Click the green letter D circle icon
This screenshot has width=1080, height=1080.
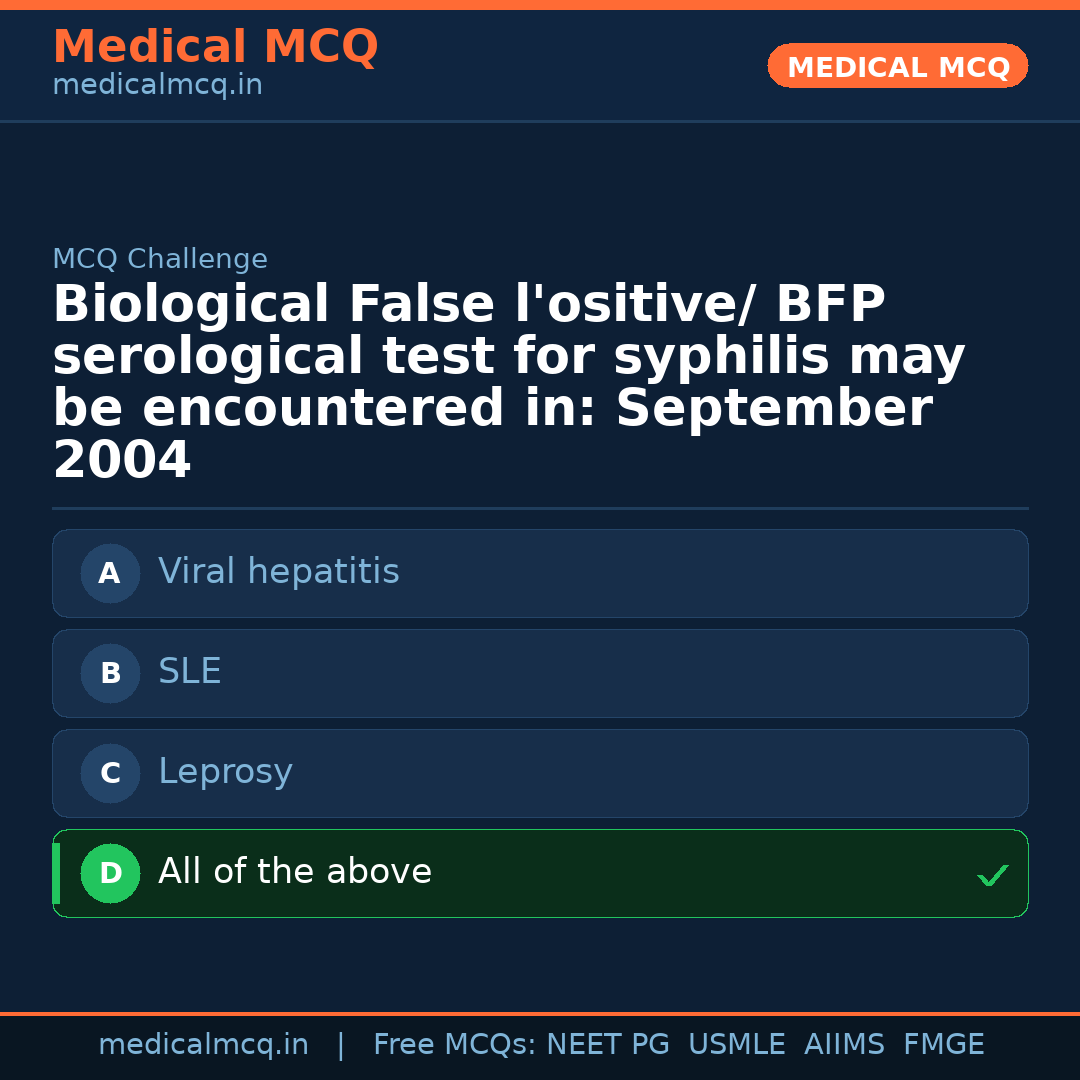(x=110, y=873)
